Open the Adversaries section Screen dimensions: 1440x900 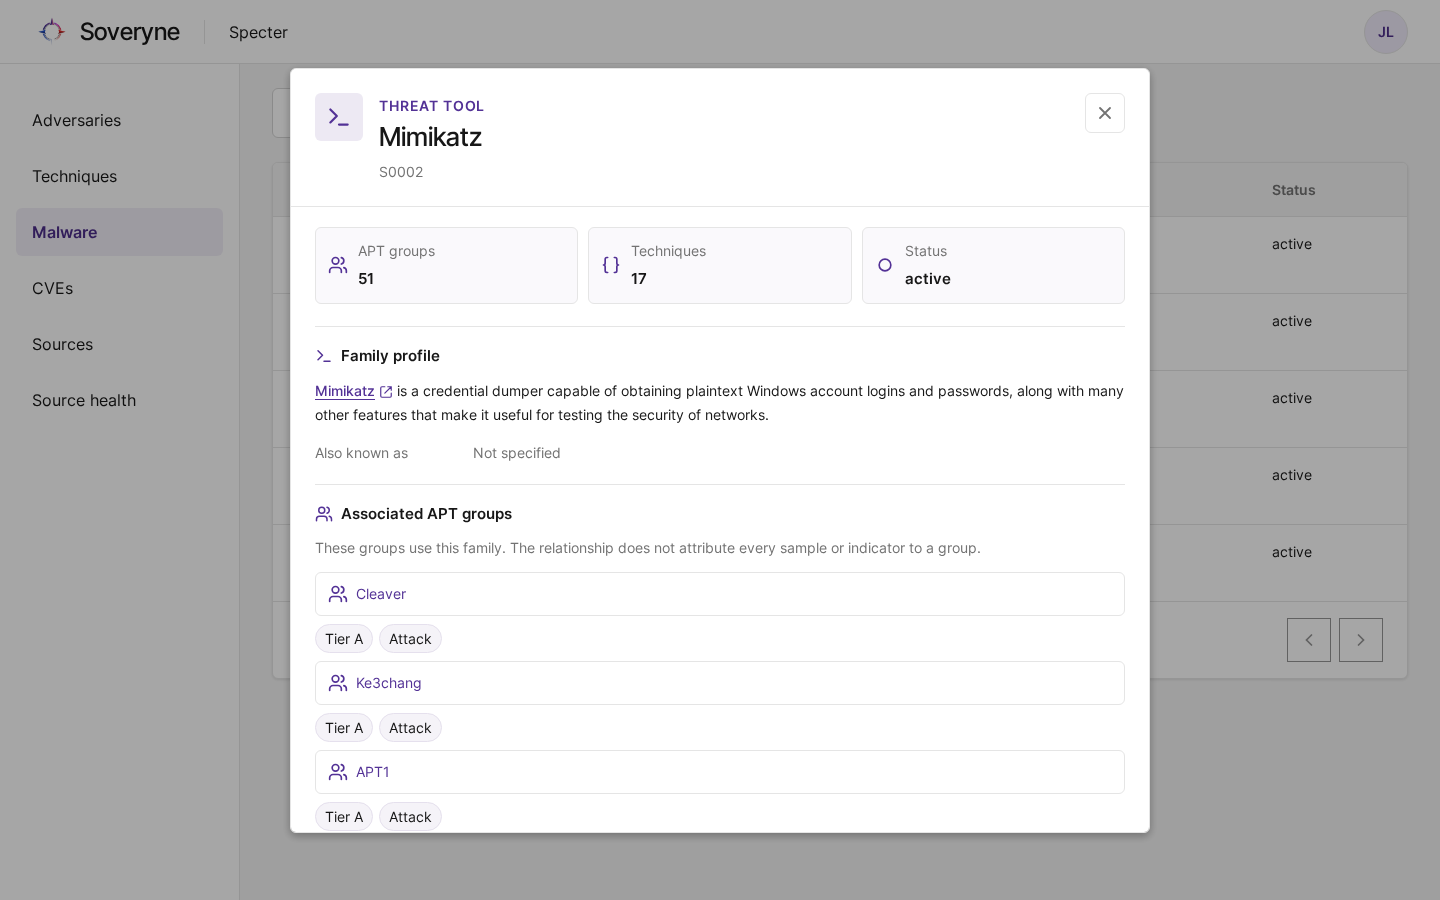119,120
